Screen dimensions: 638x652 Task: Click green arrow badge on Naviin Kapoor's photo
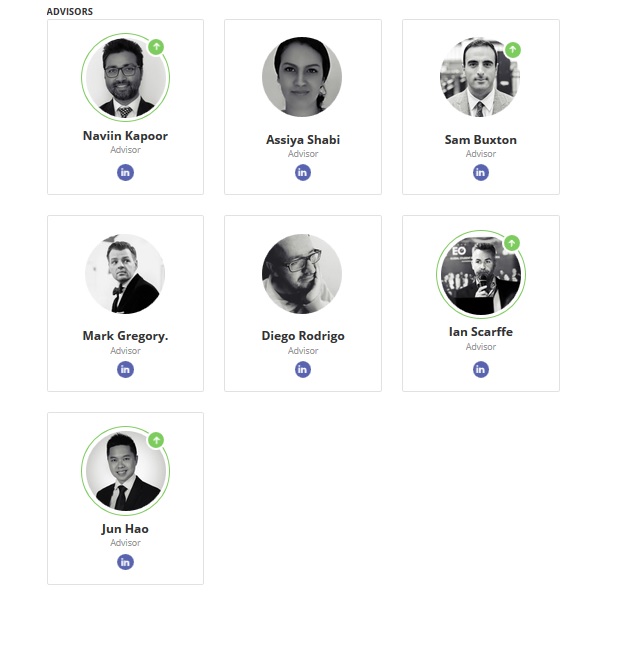(x=156, y=47)
